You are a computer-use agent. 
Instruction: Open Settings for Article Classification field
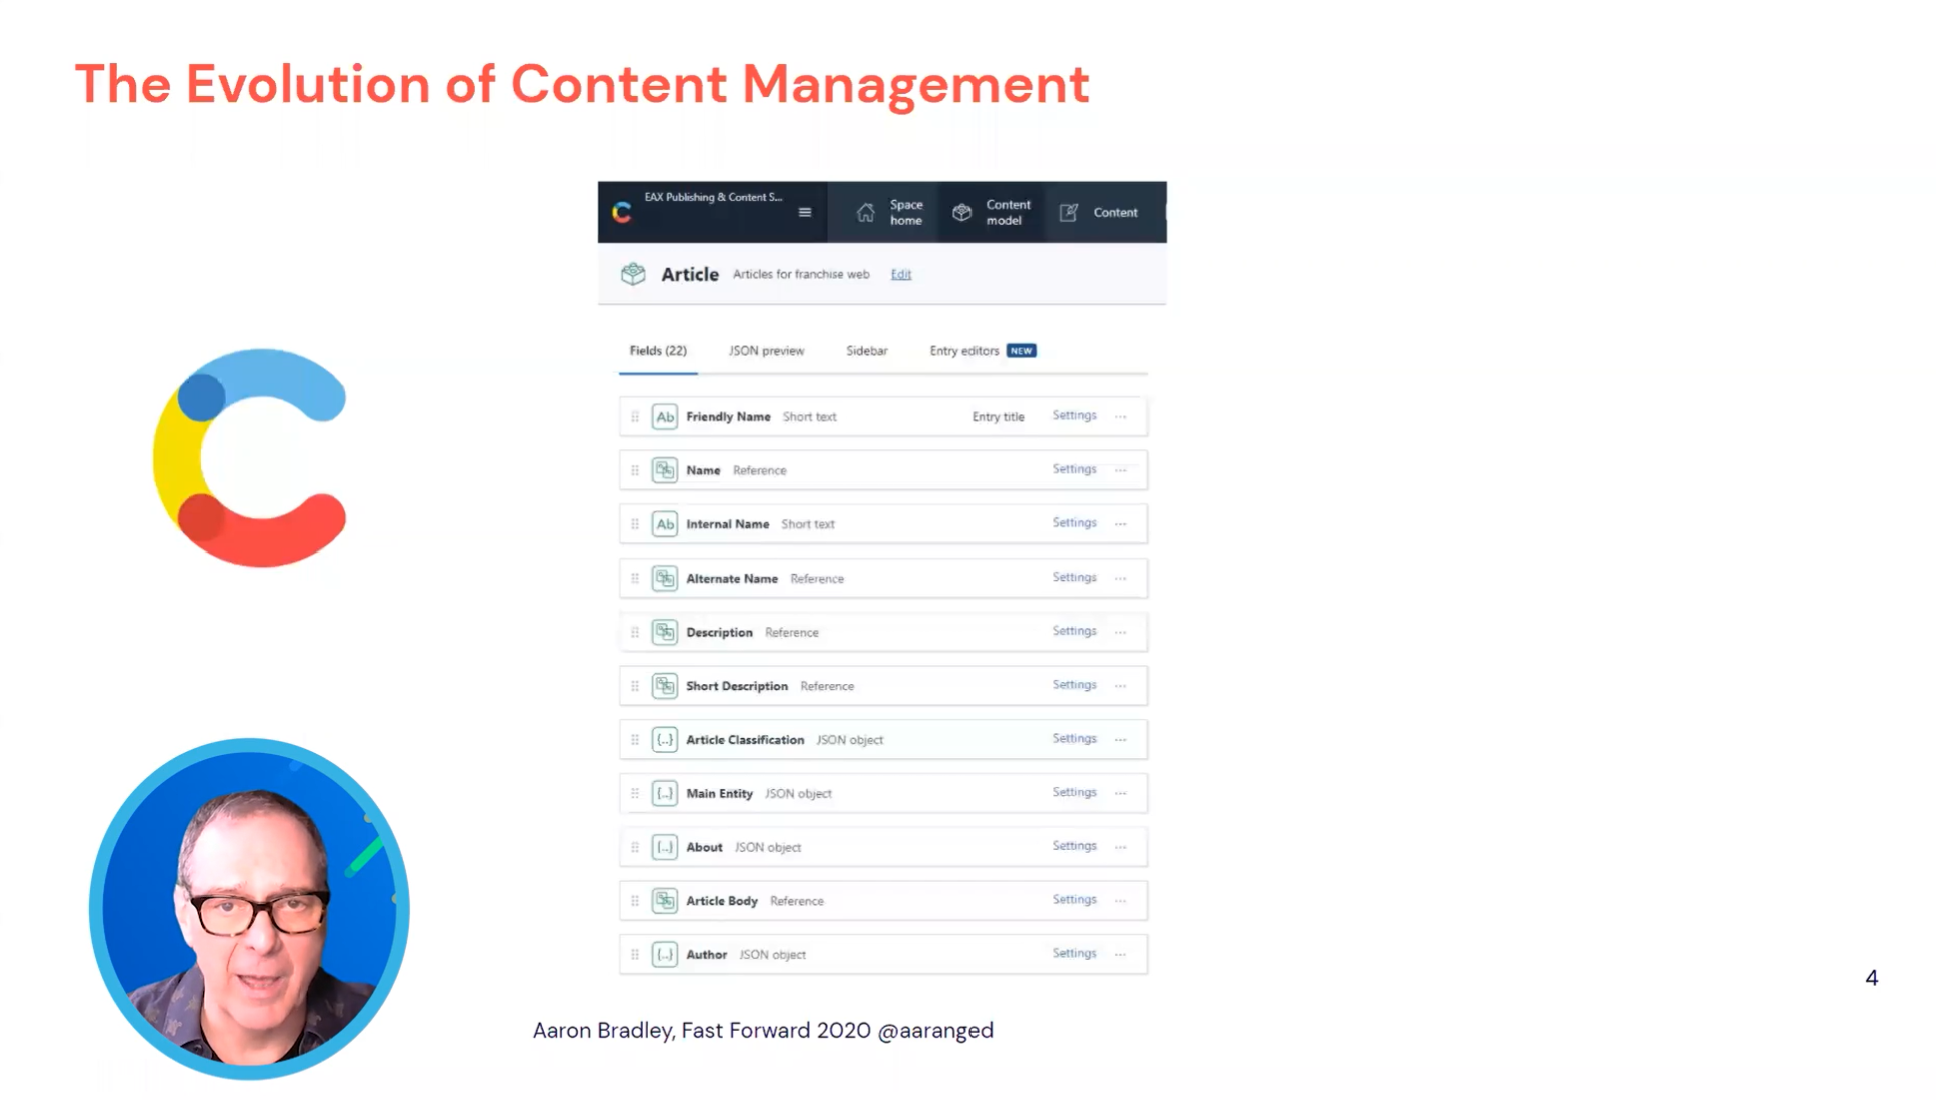point(1074,739)
